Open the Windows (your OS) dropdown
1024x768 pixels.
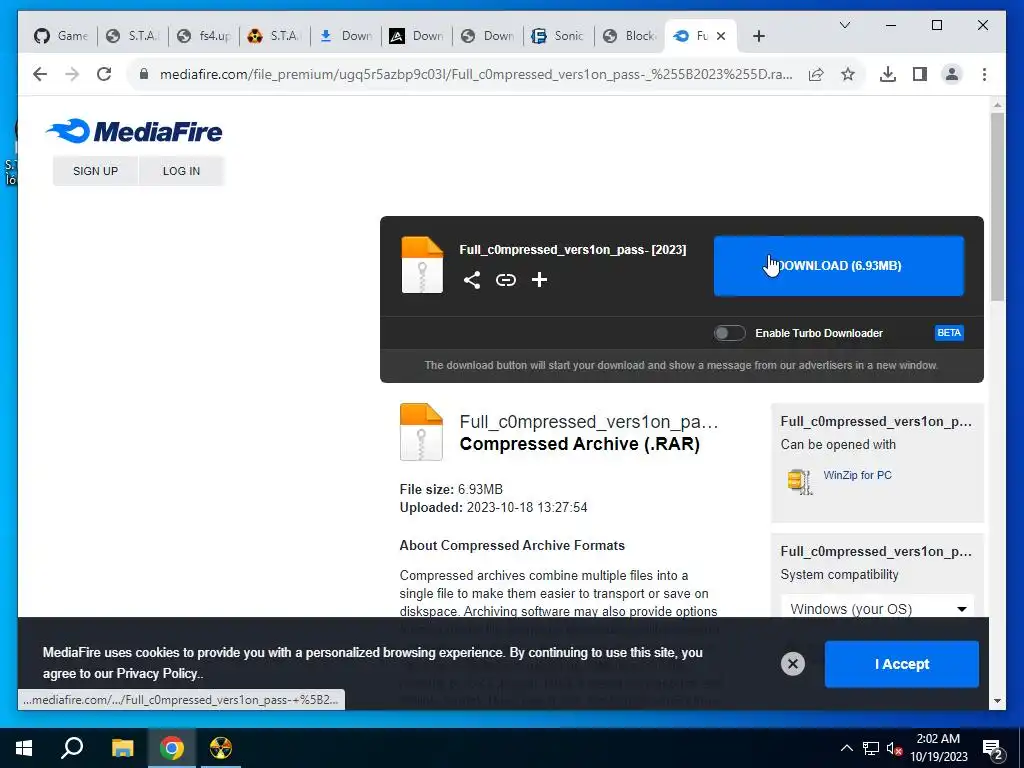877,609
